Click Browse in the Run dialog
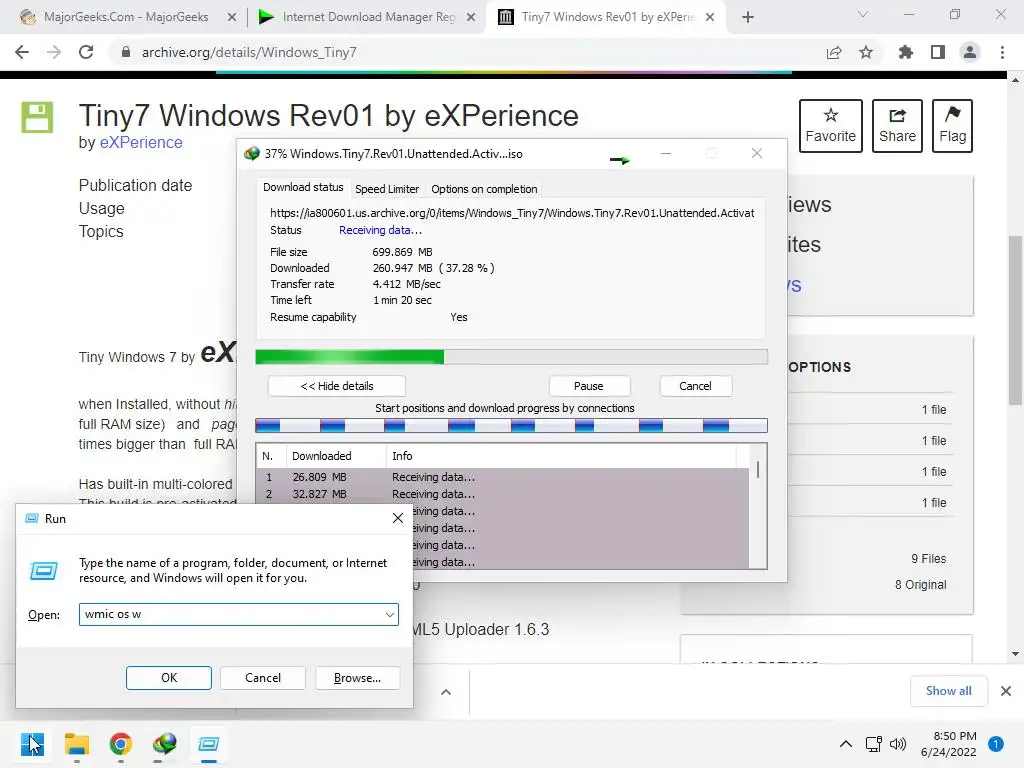The height and width of the screenshot is (768, 1024). [357, 678]
